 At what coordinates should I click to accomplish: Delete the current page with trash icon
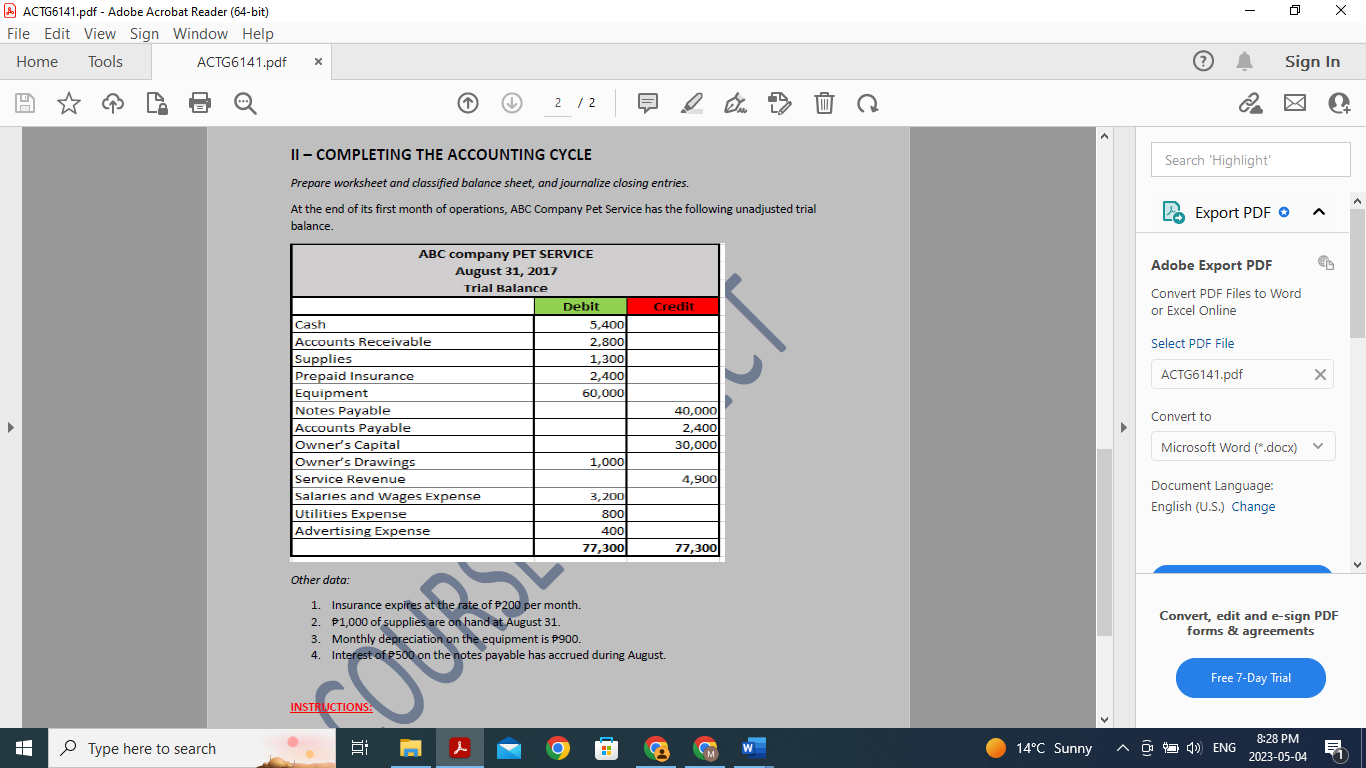(824, 103)
